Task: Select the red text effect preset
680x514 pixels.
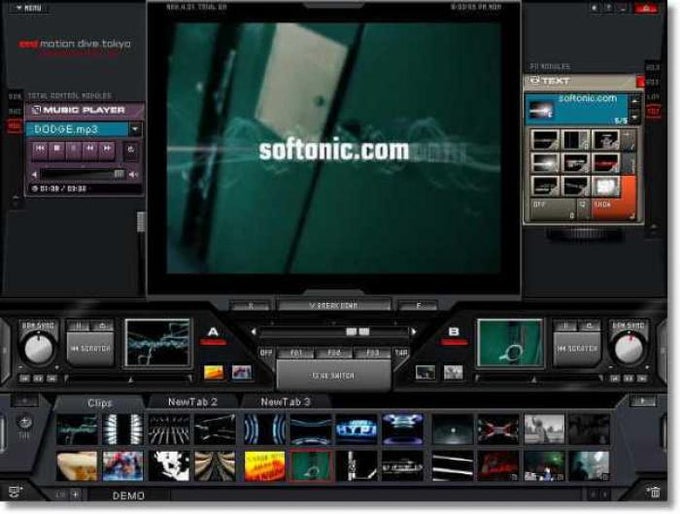Action: click(605, 164)
